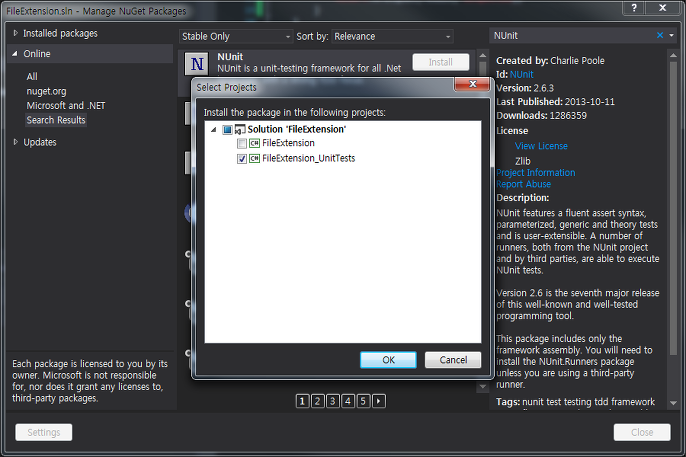Open the Project Information link

click(536, 173)
